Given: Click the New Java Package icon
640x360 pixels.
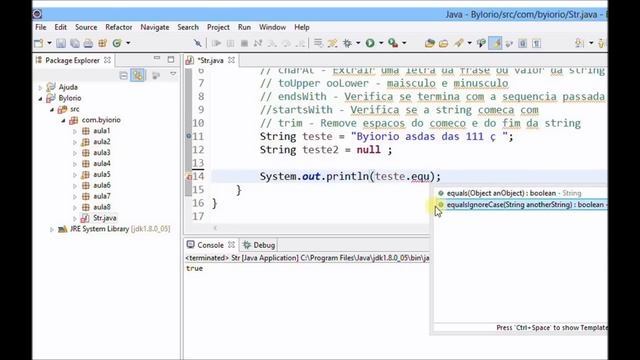Looking at the screenshot, I should coord(102,43).
